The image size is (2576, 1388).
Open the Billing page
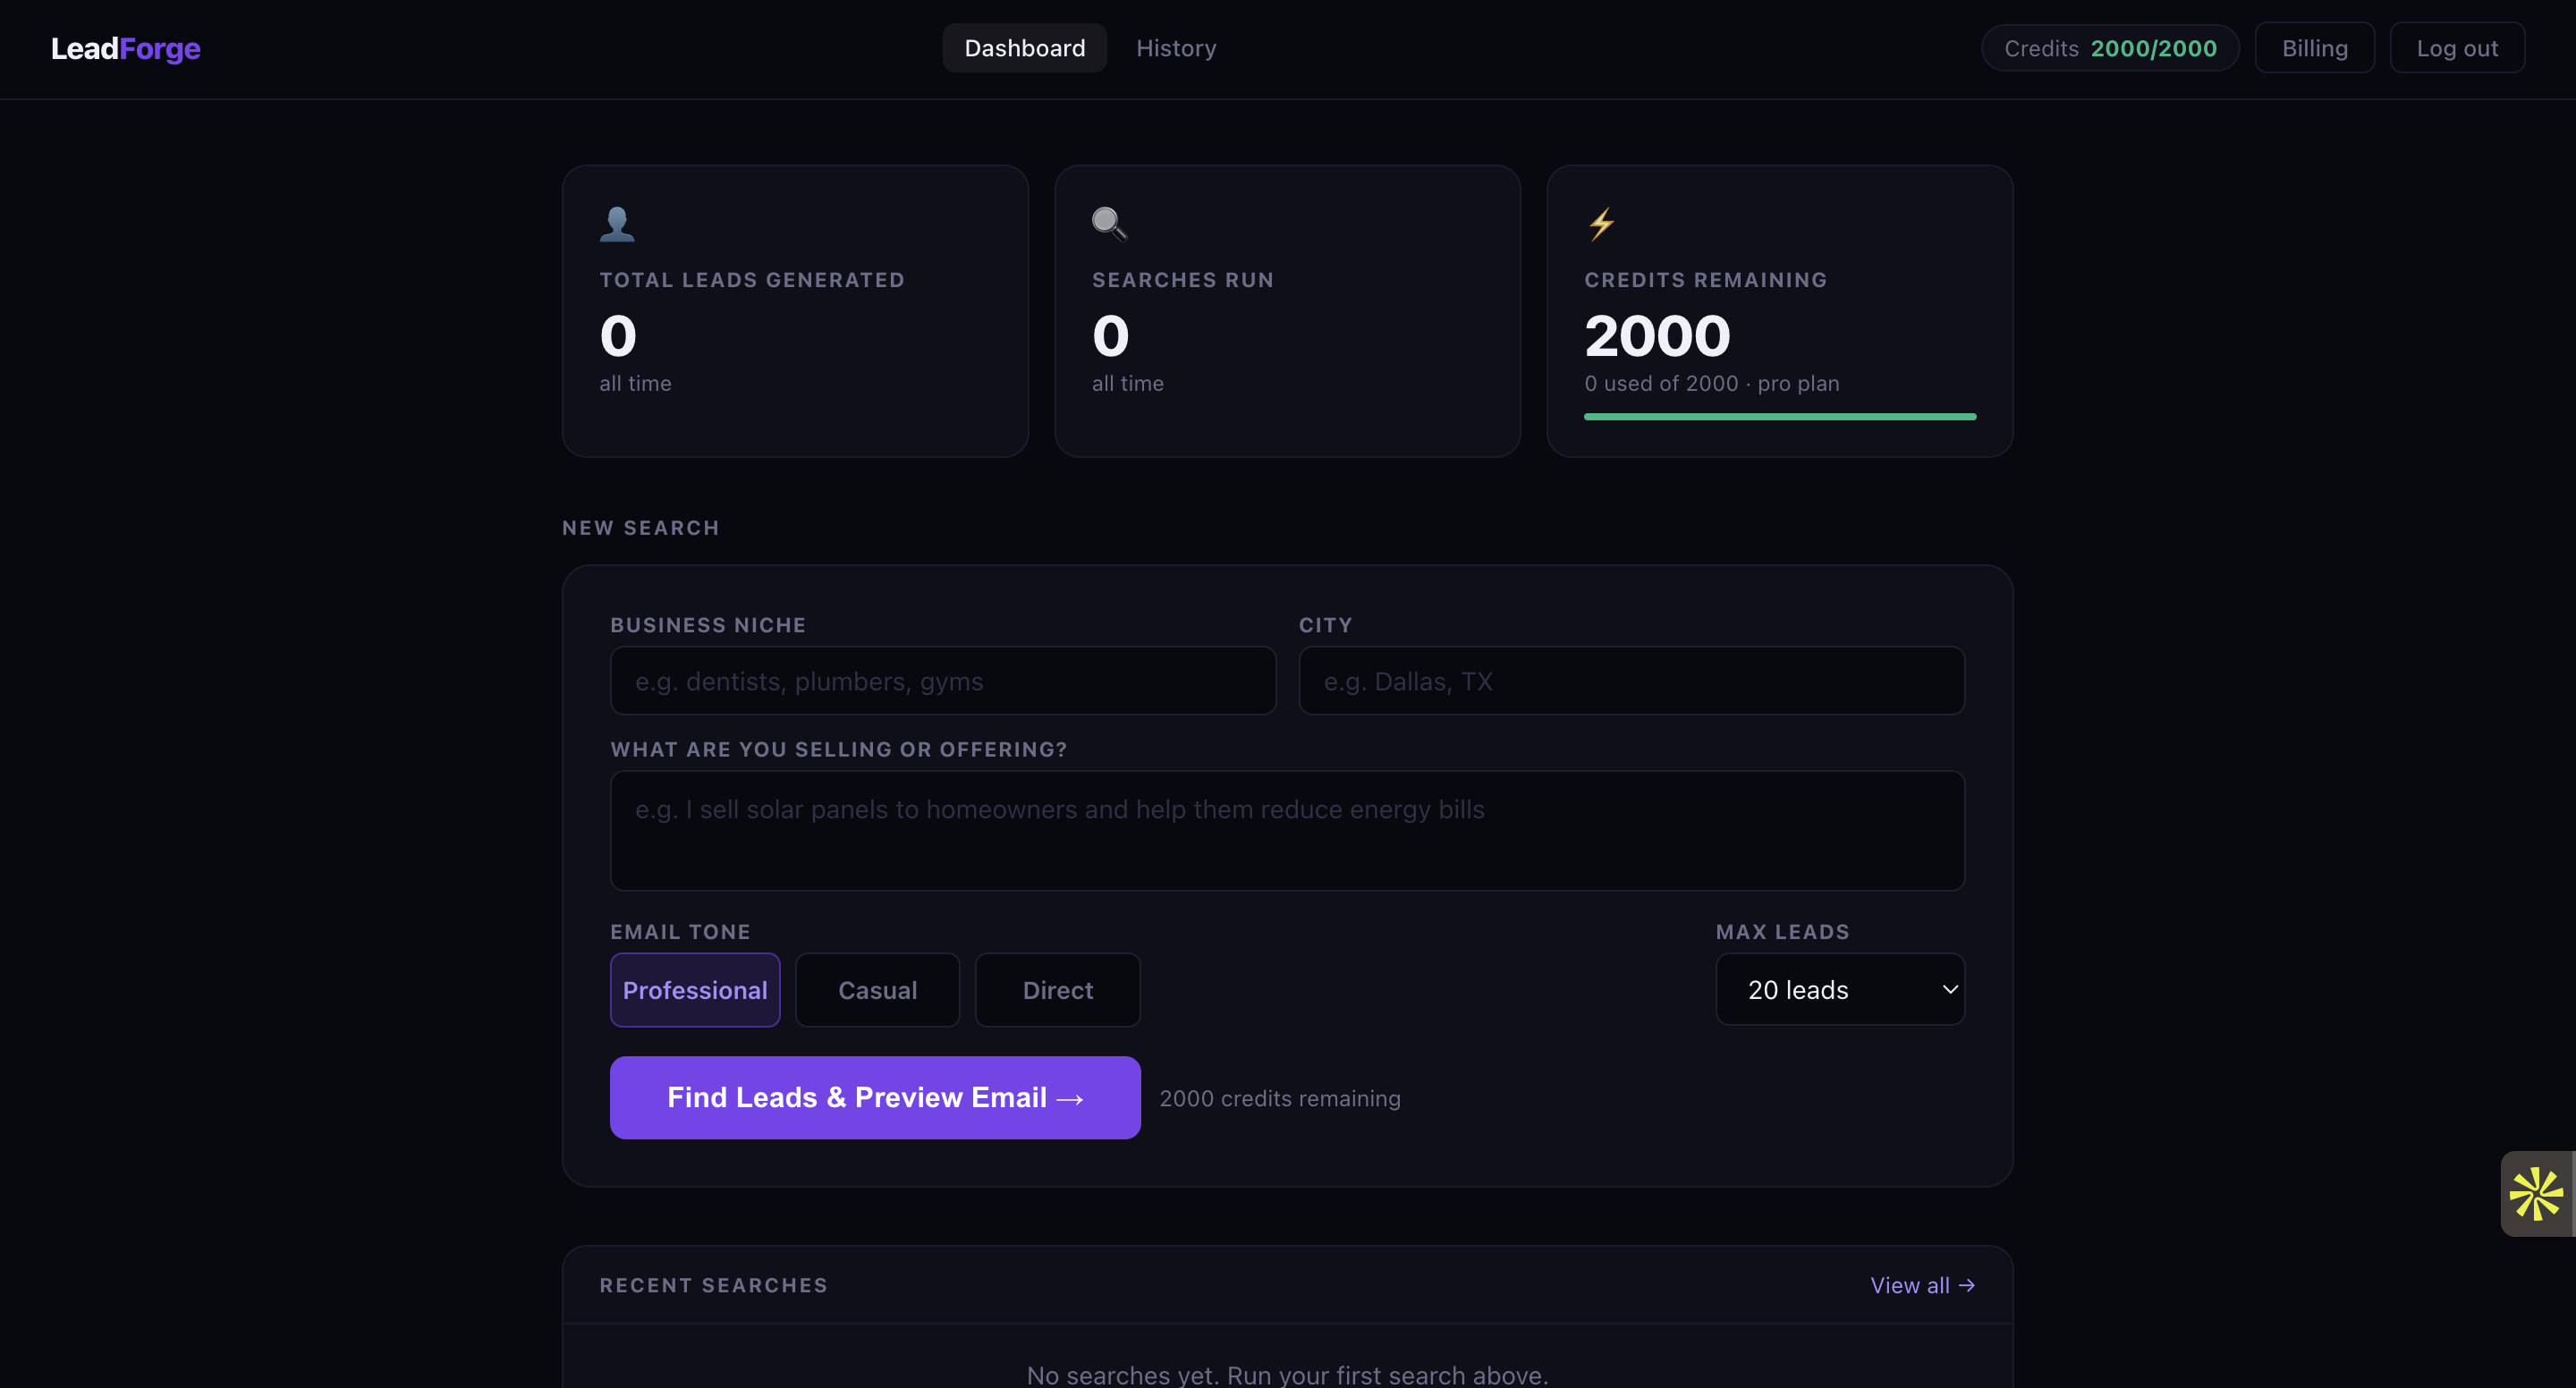coord(2314,48)
